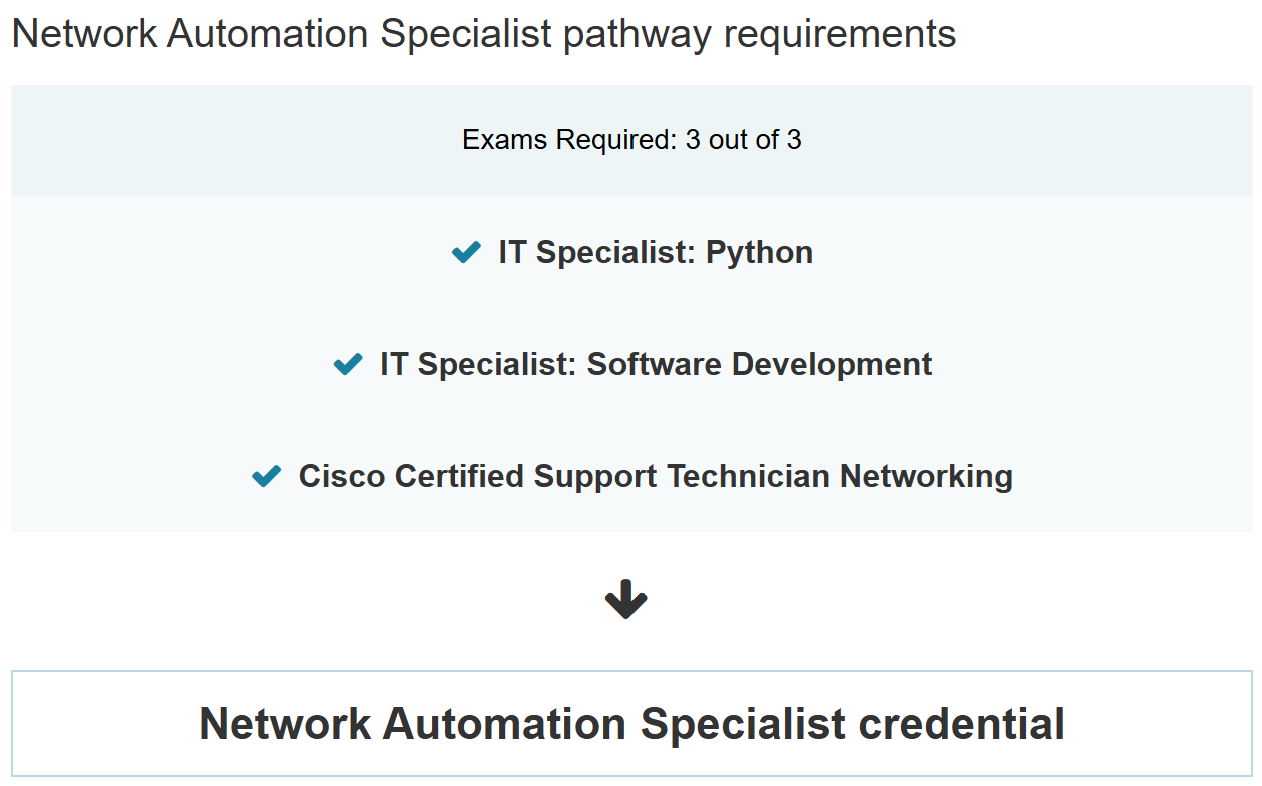Image resolution: width=1262 pixels, height=786 pixels.
Task: Toggle completion status for IT Specialist: Python
Action: [x=465, y=252]
